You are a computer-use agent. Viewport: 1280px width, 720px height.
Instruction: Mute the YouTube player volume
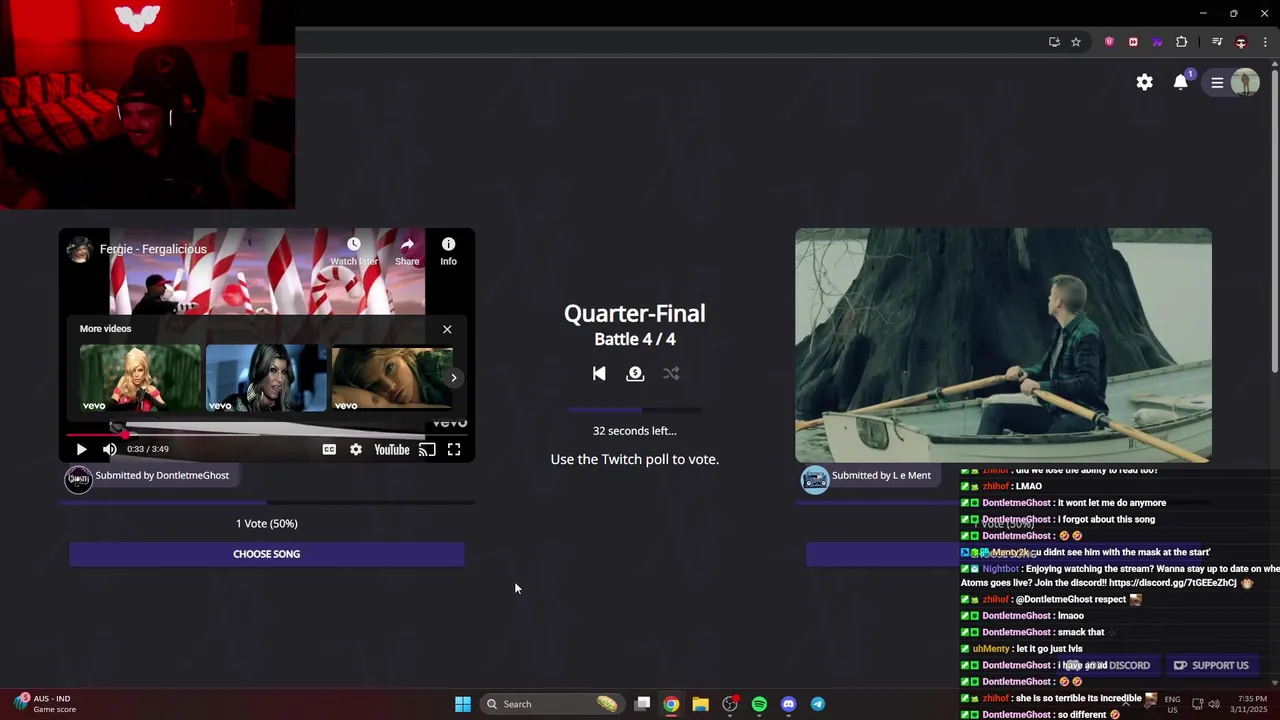point(110,450)
